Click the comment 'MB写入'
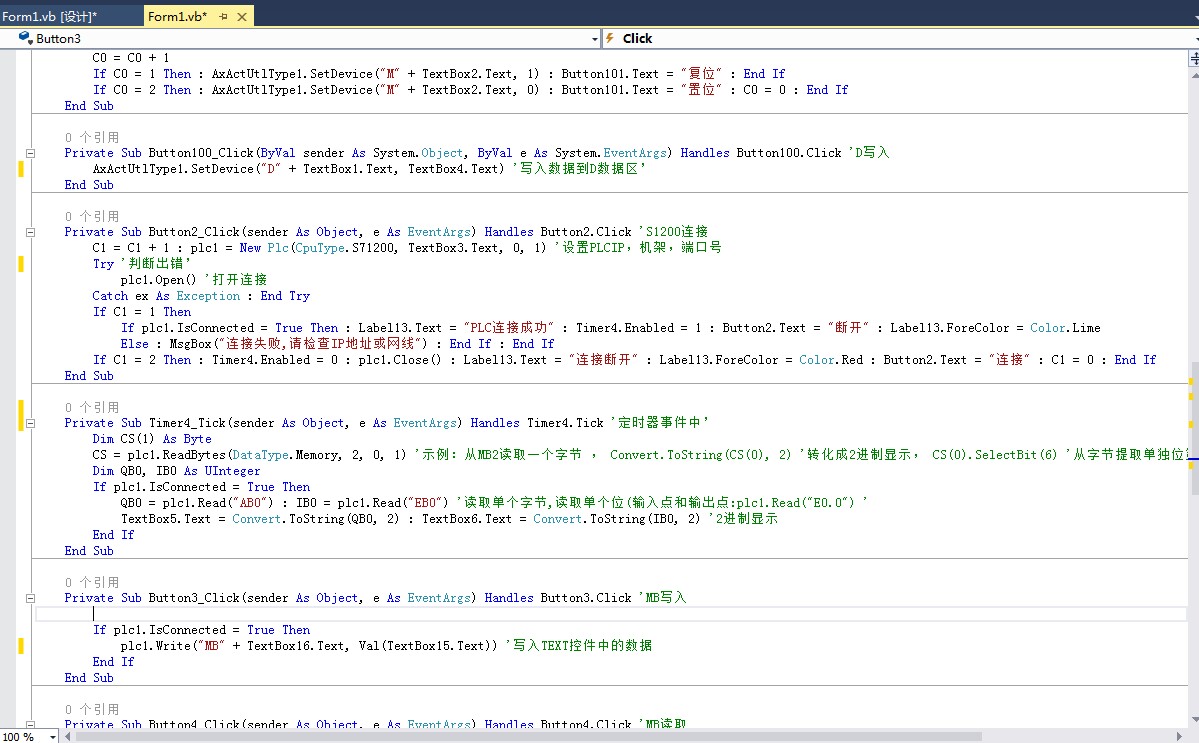Viewport: 1199px width, 743px height. point(663,598)
